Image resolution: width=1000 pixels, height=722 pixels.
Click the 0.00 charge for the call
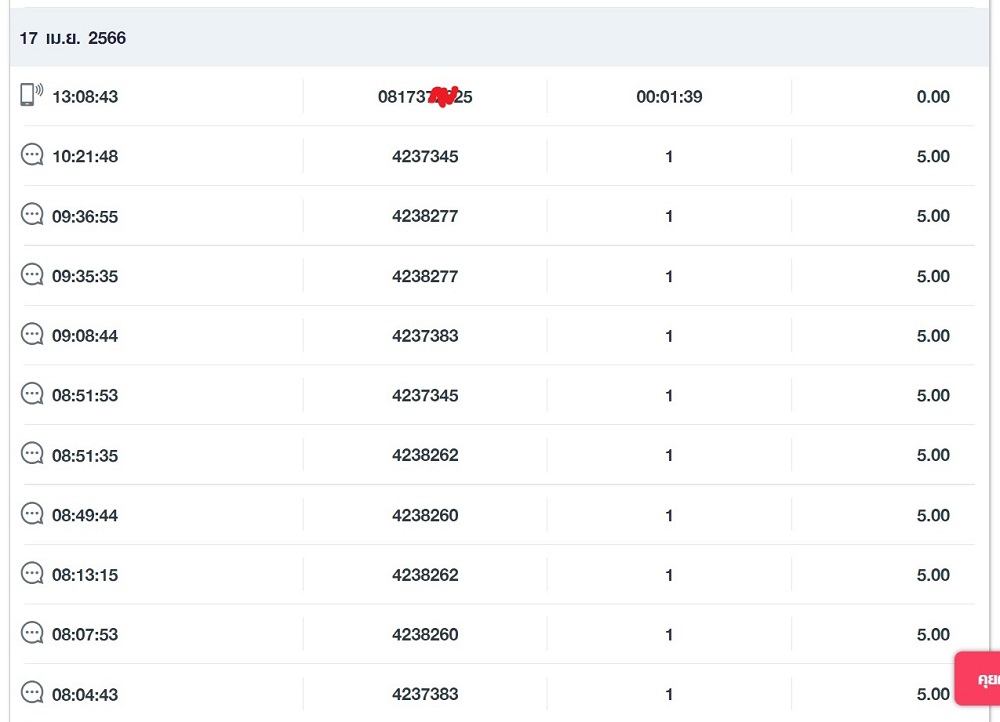[x=932, y=97]
